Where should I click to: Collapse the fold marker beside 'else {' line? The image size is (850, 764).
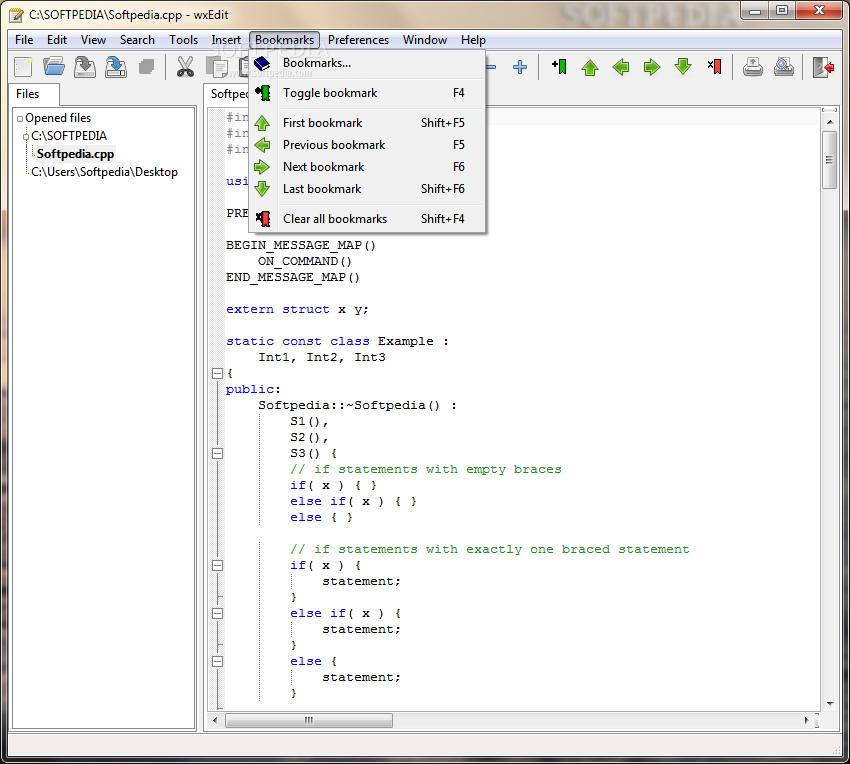point(217,661)
